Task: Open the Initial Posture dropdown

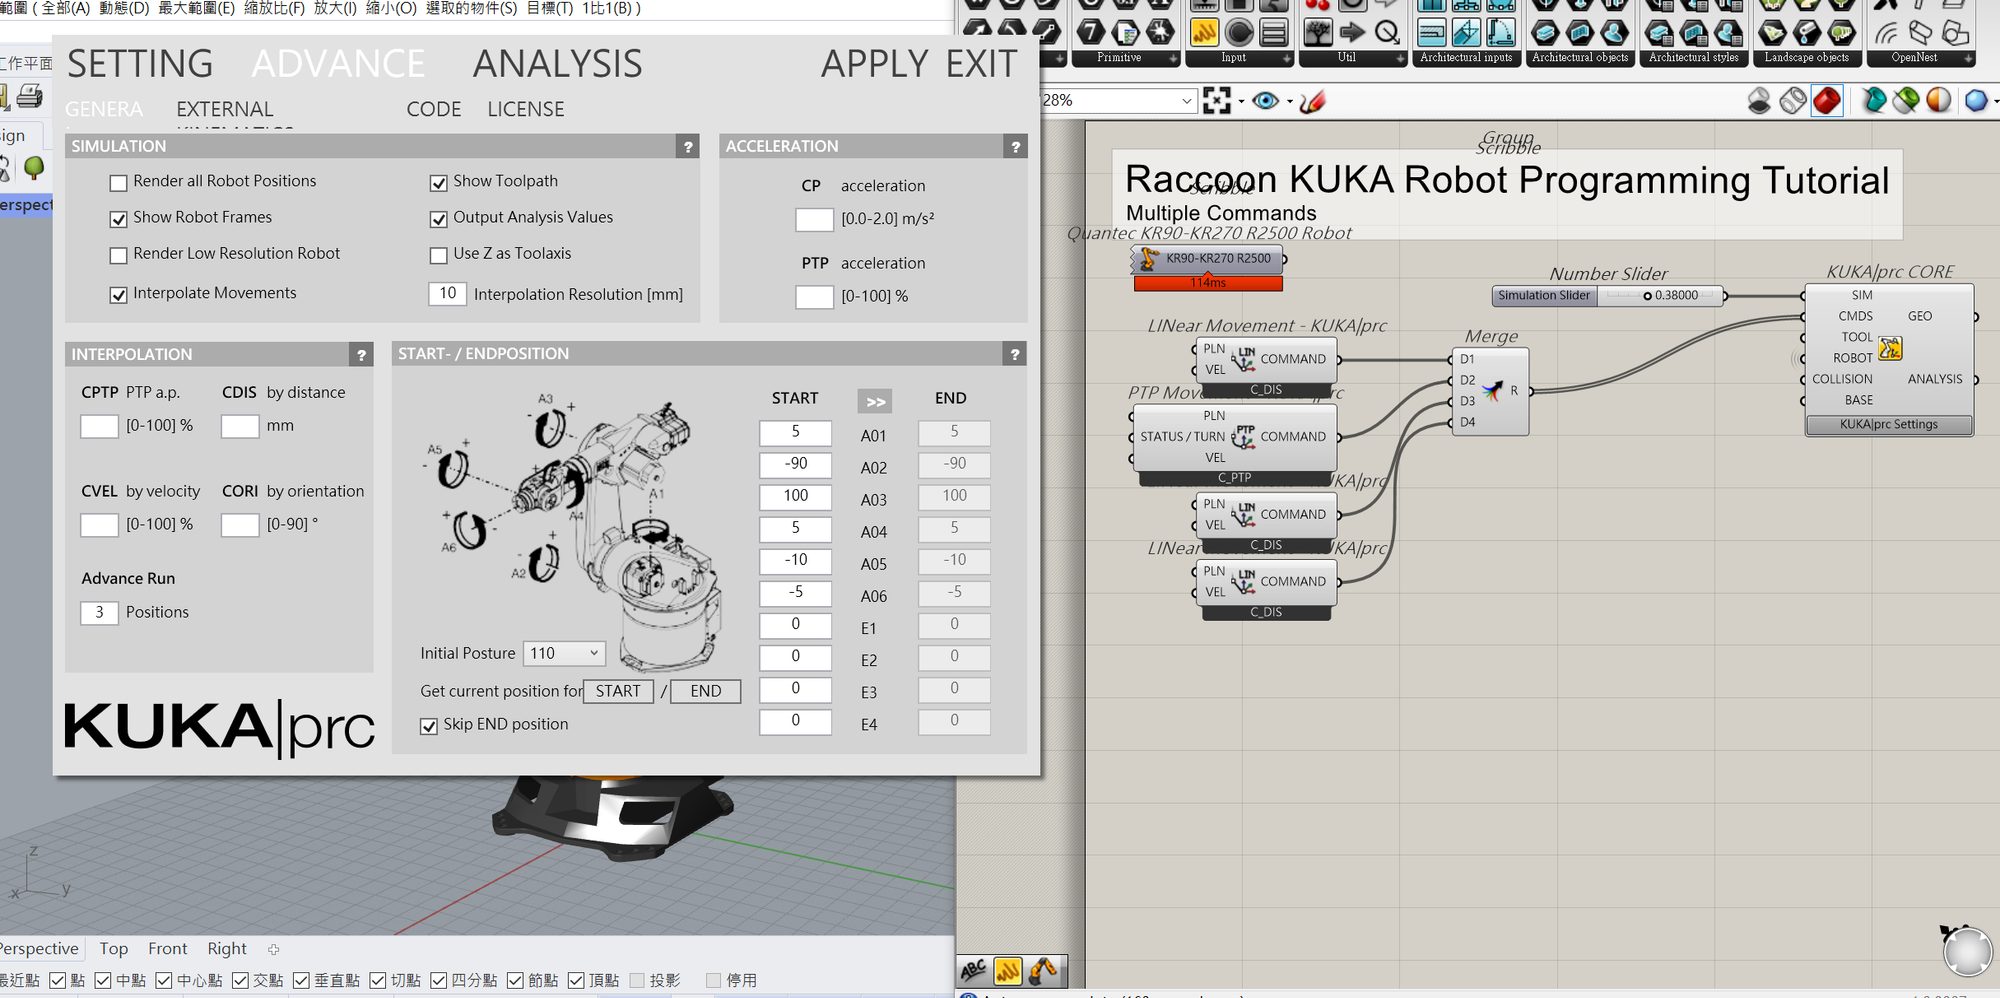Action: [x=564, y=653]
